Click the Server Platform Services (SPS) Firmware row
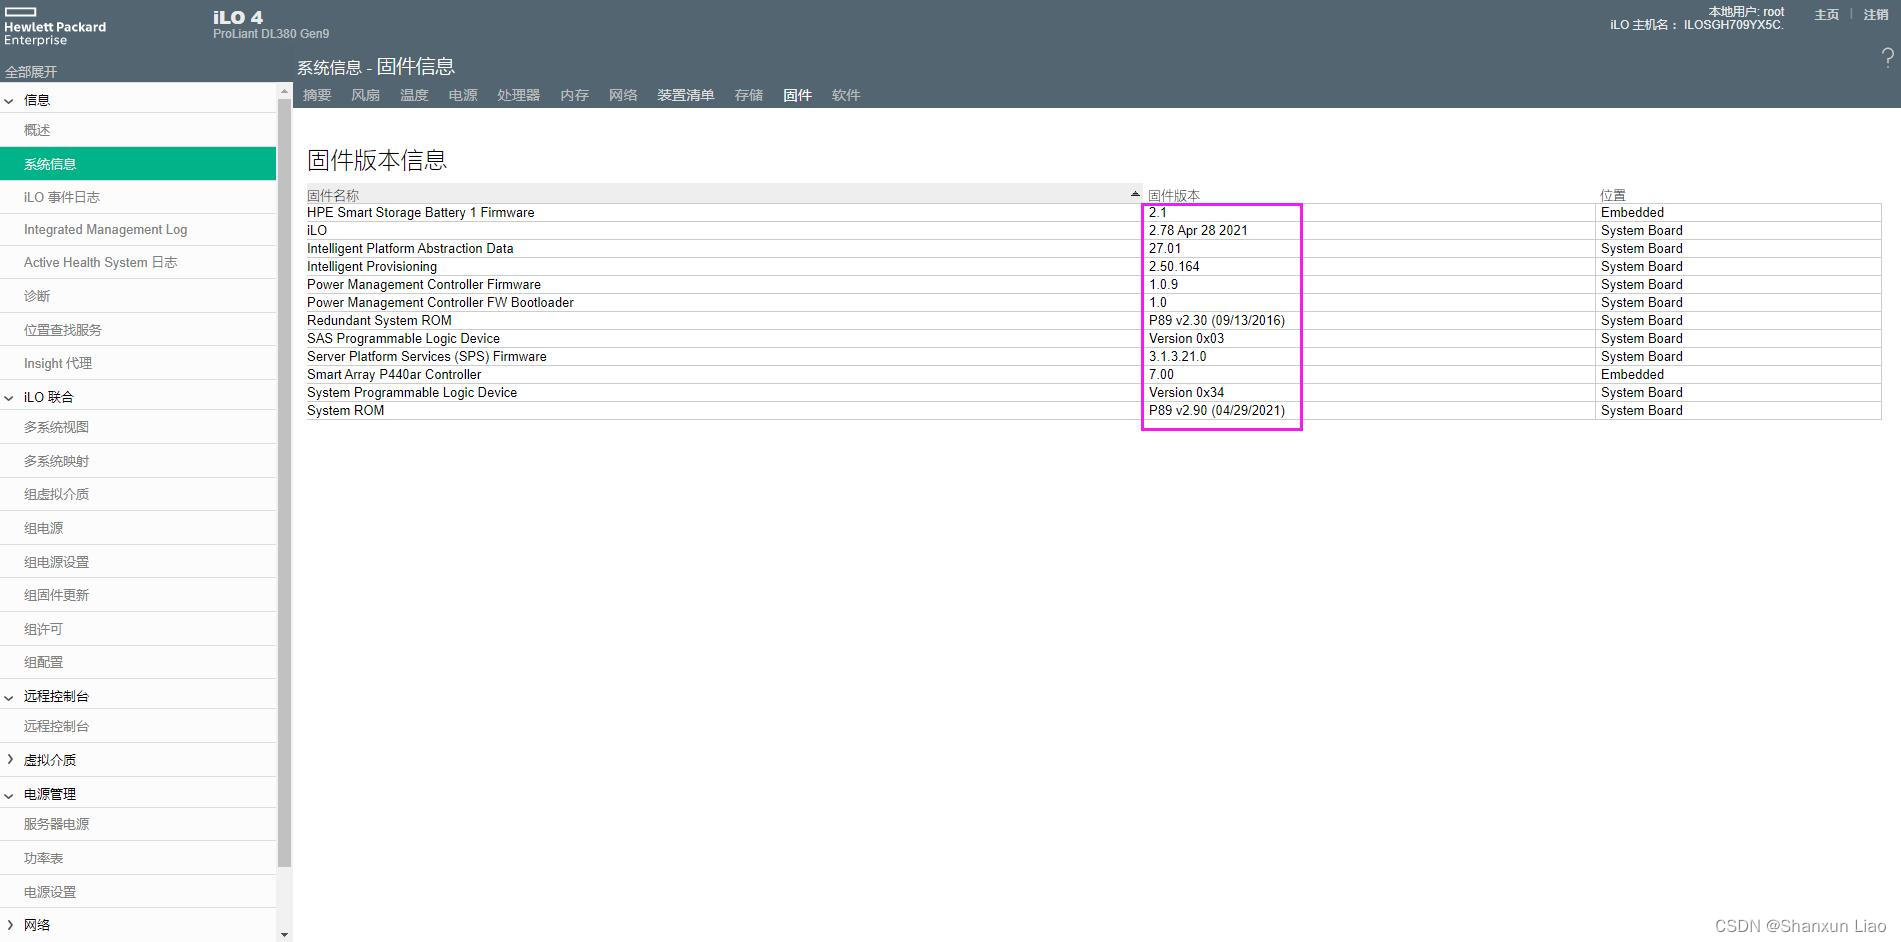1901x942 pixels. click(x=1094, y=357)
